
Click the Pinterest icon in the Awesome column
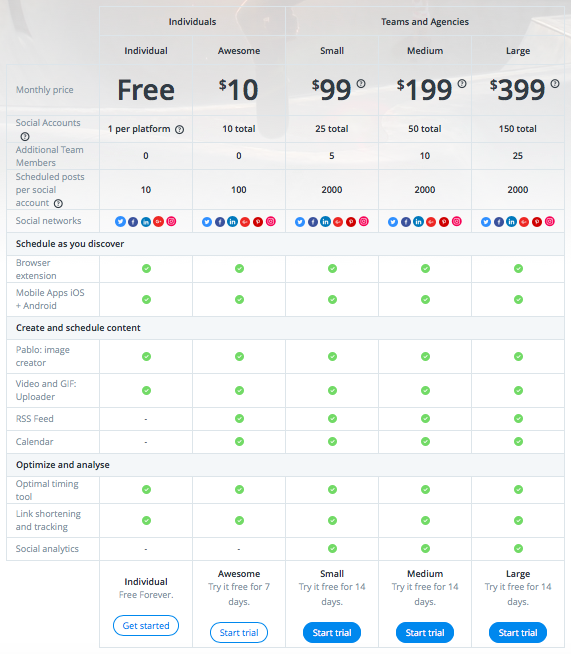(x=258, y=222)
